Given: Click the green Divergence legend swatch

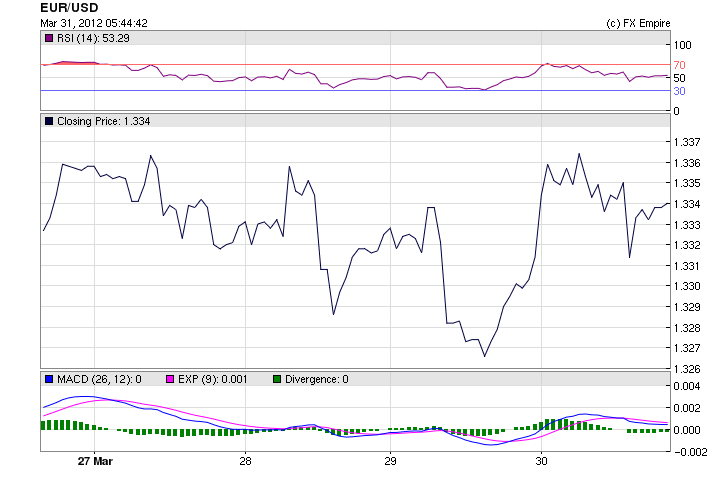Looking at the screenshot, I should click(277, 379).
